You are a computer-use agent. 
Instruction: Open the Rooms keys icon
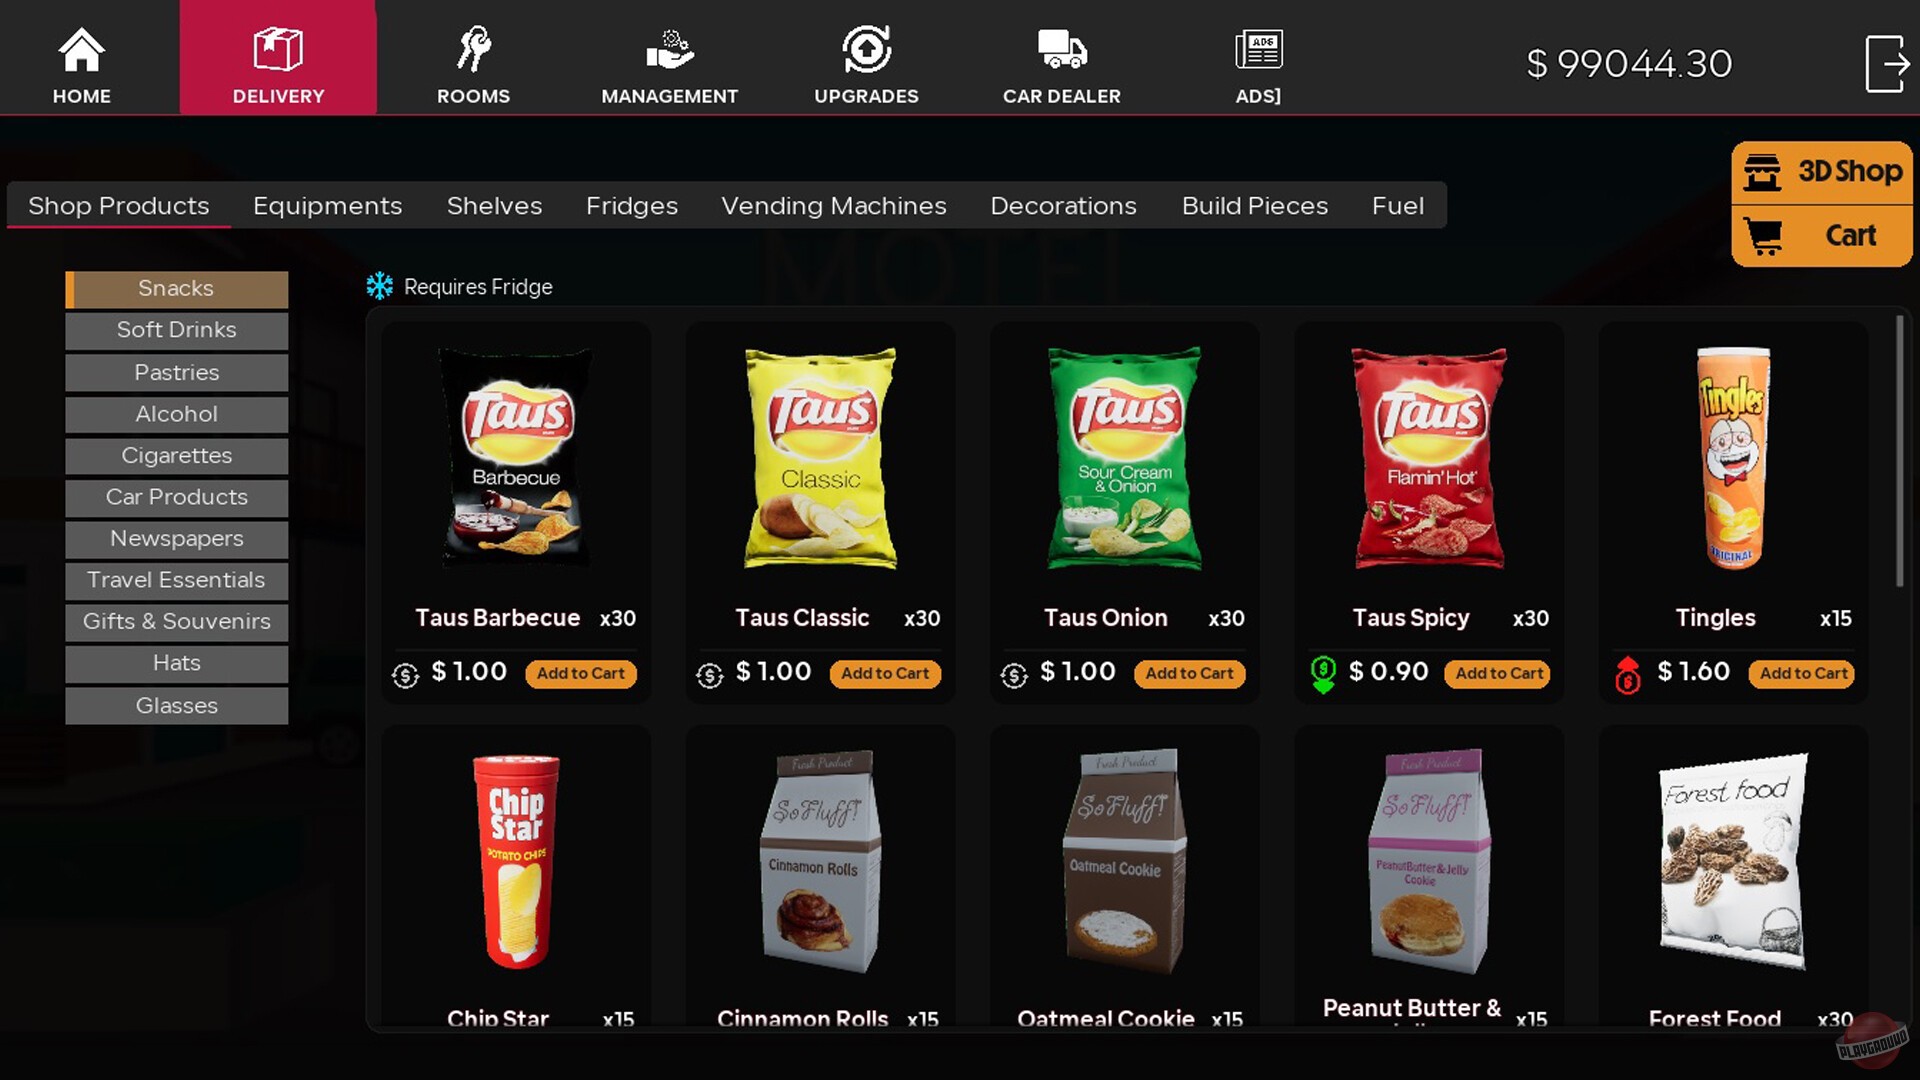coord(473,50)
